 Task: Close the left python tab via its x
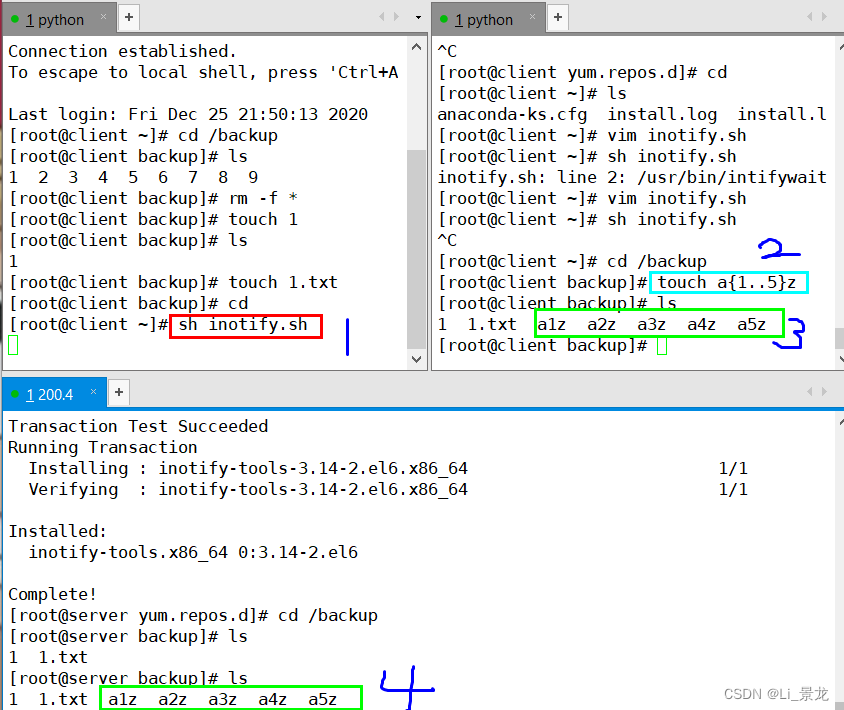106,17
